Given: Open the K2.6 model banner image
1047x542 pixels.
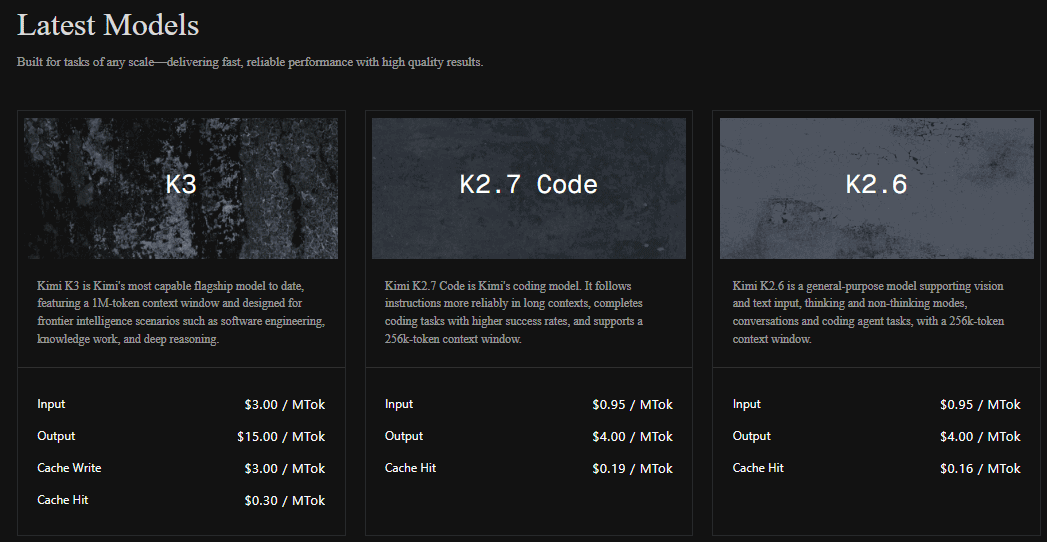Looking at the screenshot, I should click(x=877, y=188).
